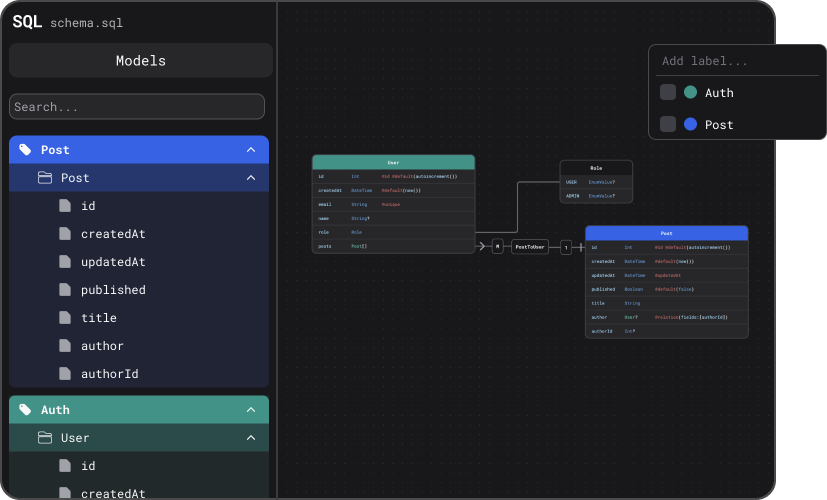Click the crow's foot arrow connector beside the User table

click(480, 246)
